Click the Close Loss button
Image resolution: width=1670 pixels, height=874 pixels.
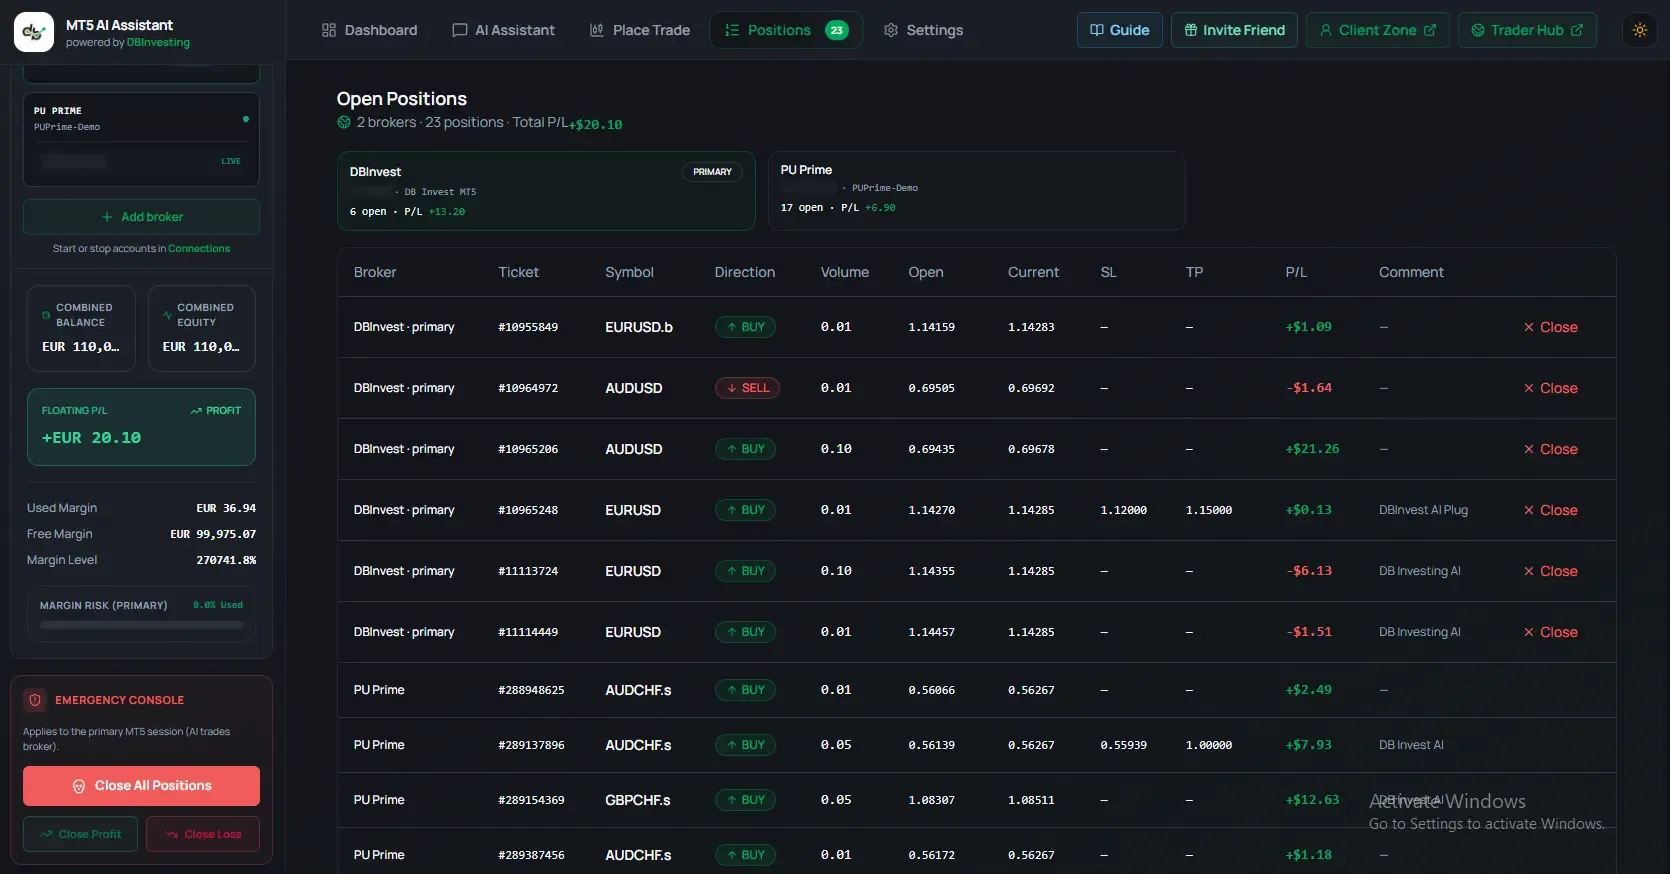pos(203,834)
